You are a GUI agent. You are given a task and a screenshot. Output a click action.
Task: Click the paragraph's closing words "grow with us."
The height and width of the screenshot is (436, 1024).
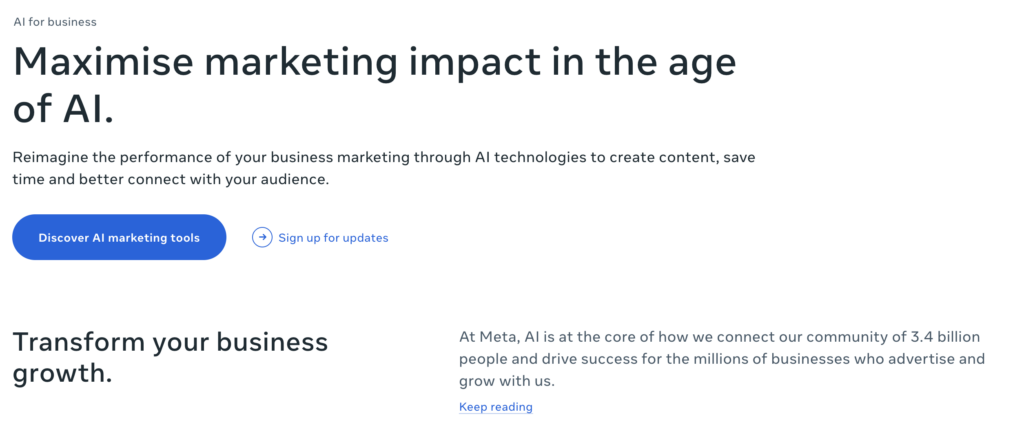coord(506,381)
